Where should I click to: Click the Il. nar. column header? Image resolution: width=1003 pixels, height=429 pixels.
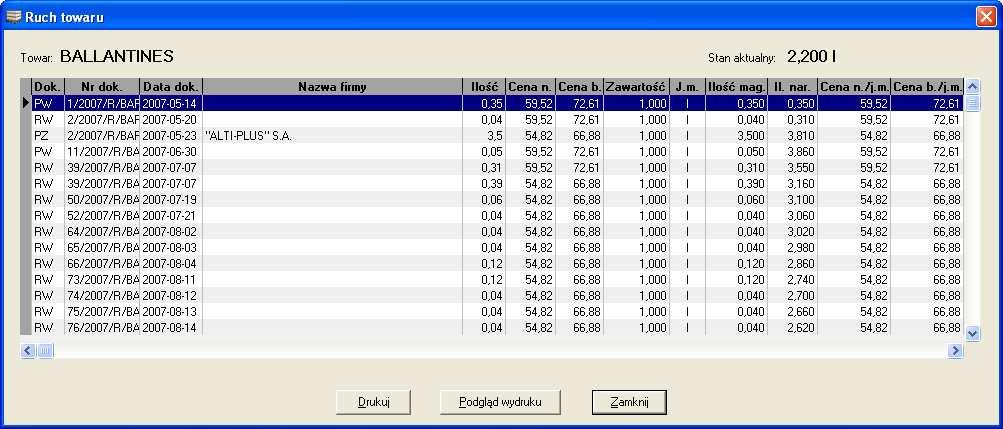793,87
